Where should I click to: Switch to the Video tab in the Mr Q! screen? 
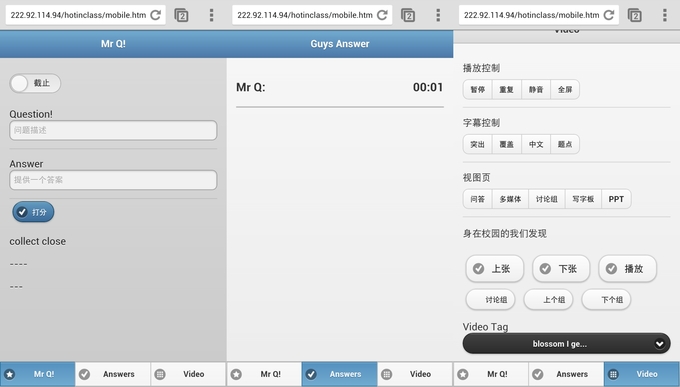(188, 374)
